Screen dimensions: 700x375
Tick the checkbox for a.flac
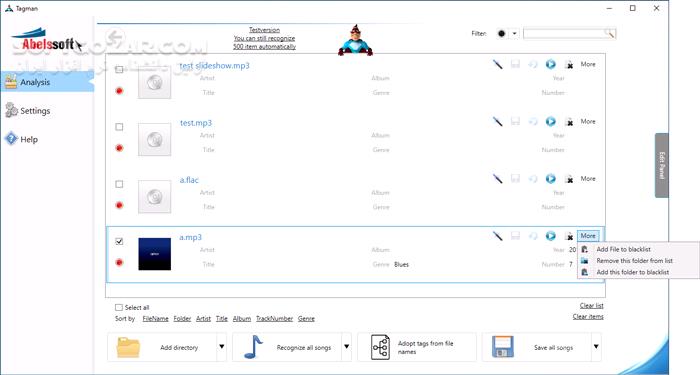pos(119,184)
